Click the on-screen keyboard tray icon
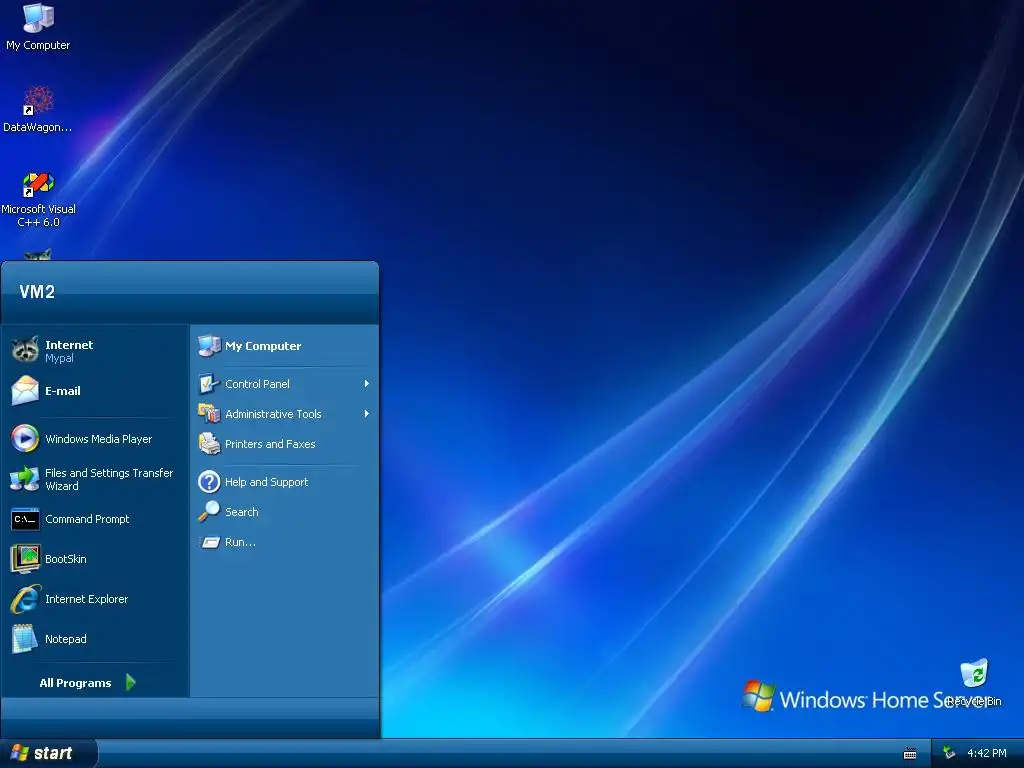The image size is (1024, 768). click(910, 754)
